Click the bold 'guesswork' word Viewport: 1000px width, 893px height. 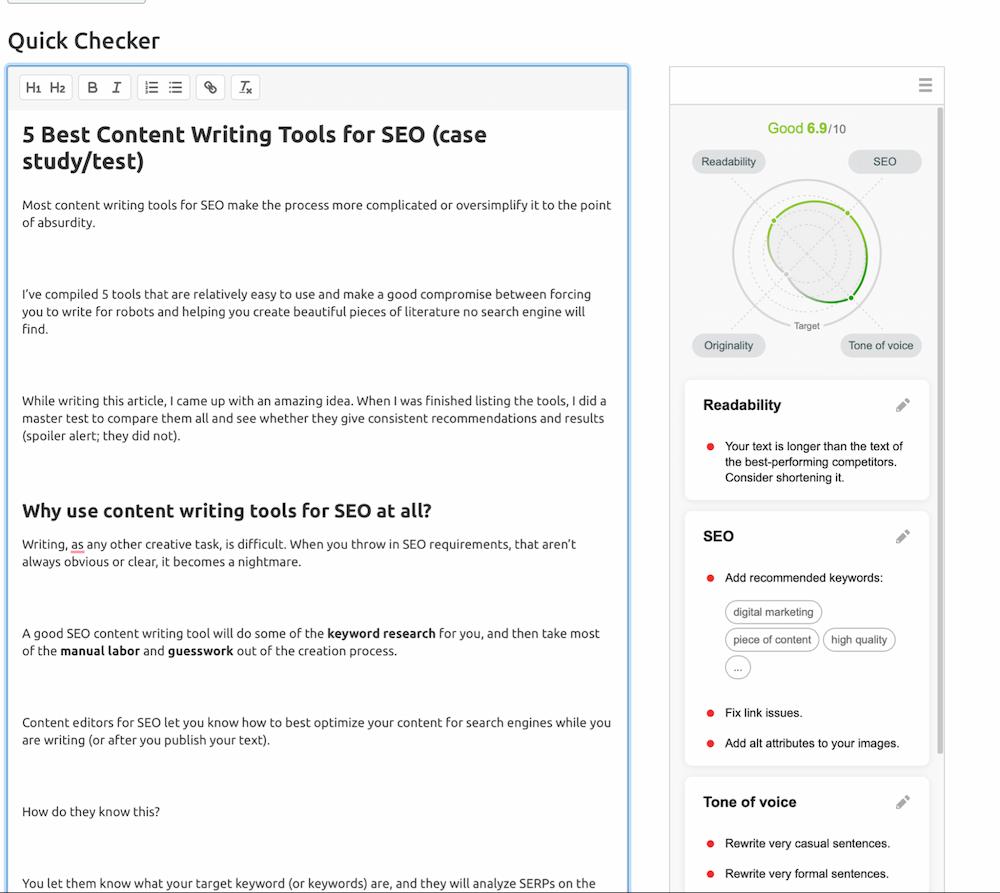[x=200, y=651]
